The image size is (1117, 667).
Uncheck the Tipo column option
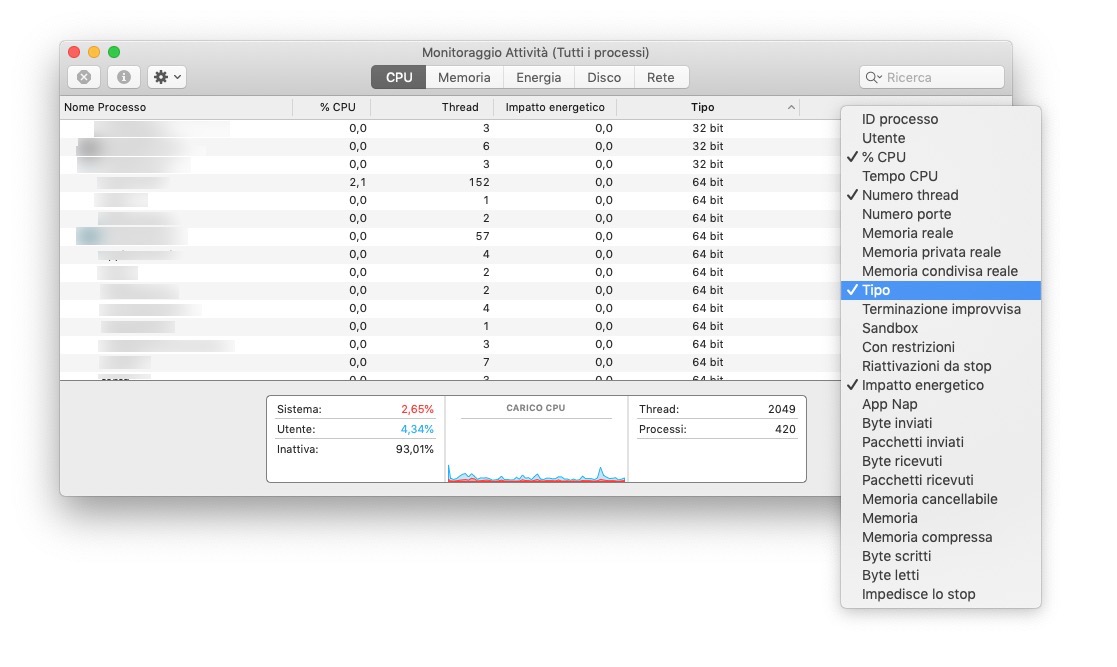(875, 290)
